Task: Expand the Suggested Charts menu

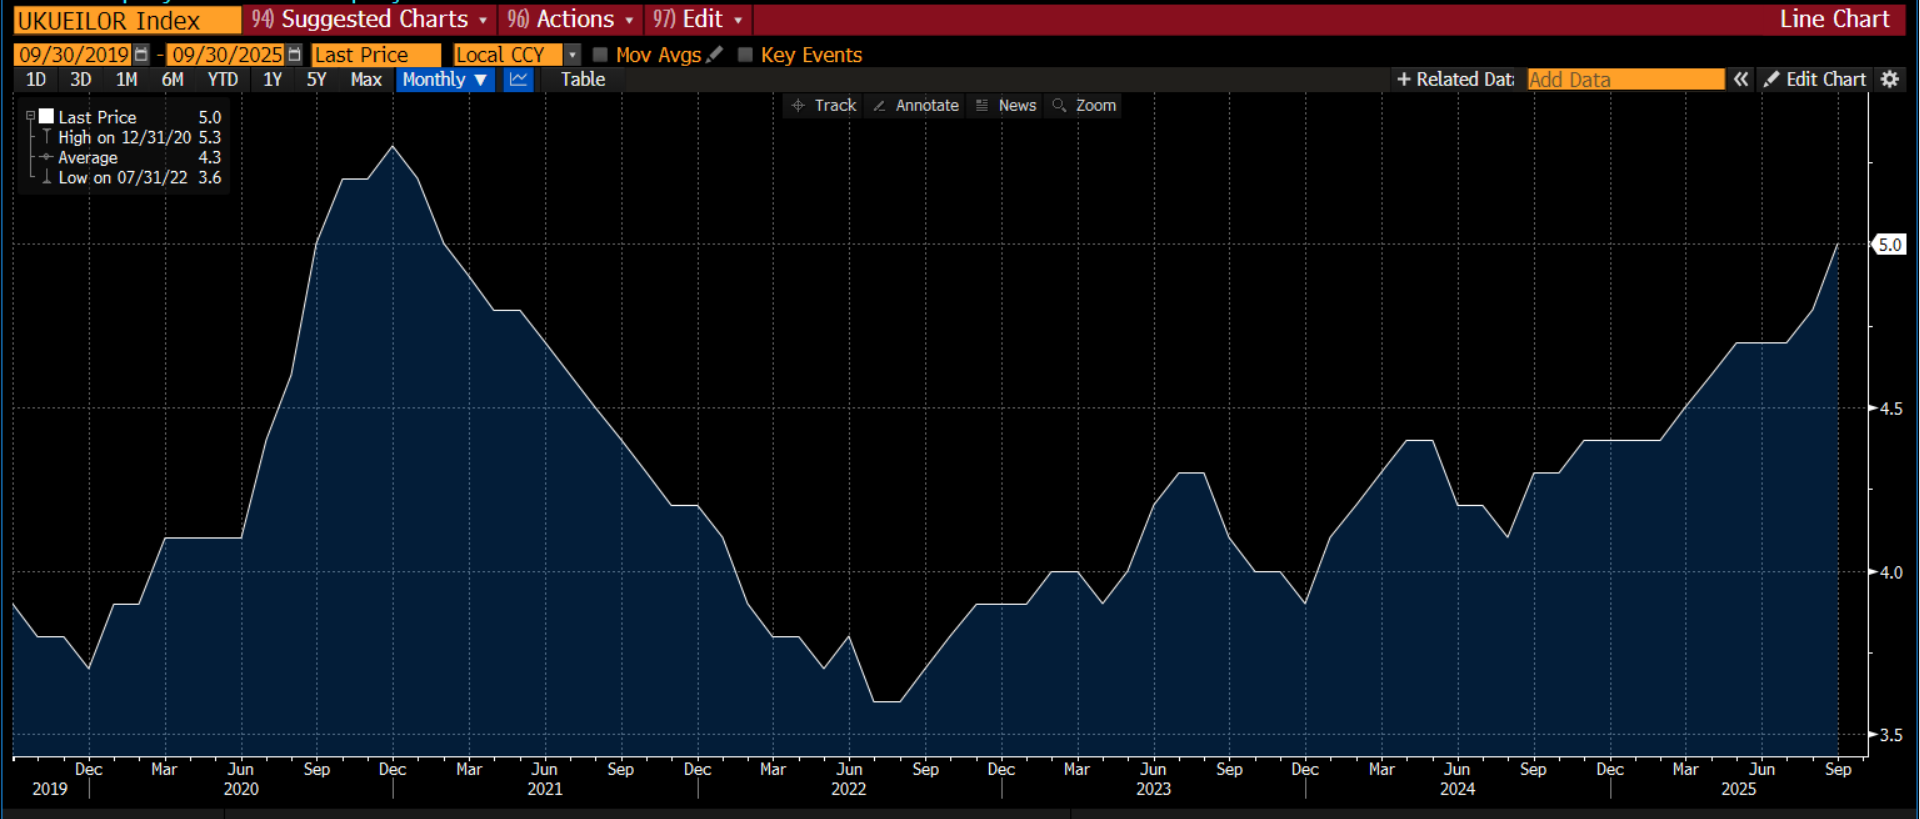Action: coord(370,19)
